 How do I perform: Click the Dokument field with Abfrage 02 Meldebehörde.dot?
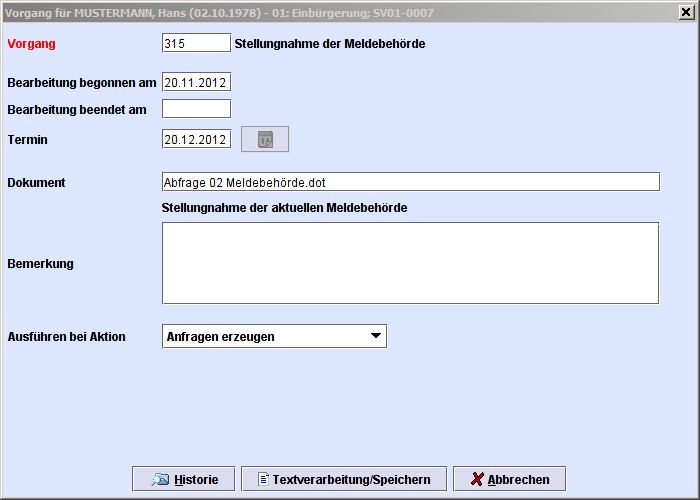410,182
